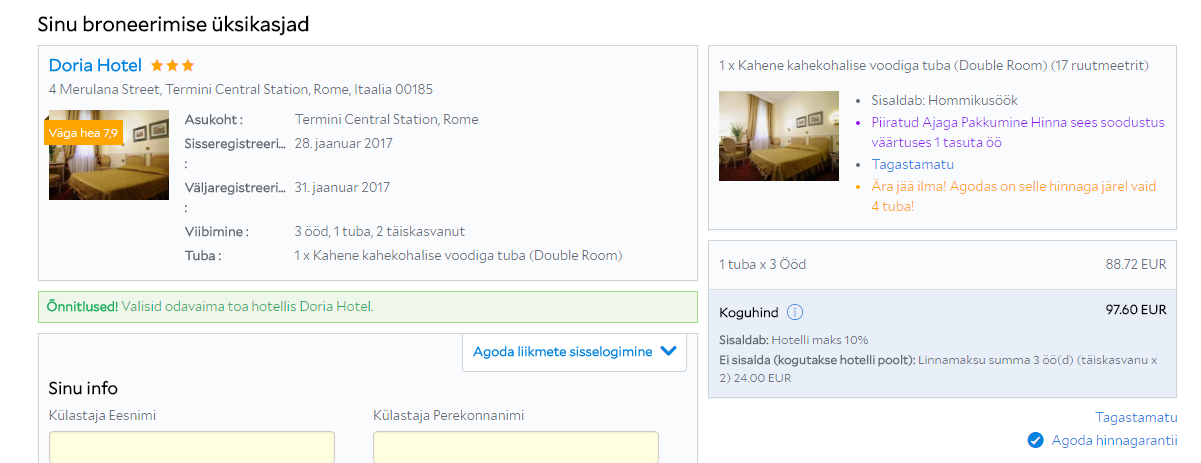Focus the Külastaja Eesnimi input field

(x=191, y=447)
